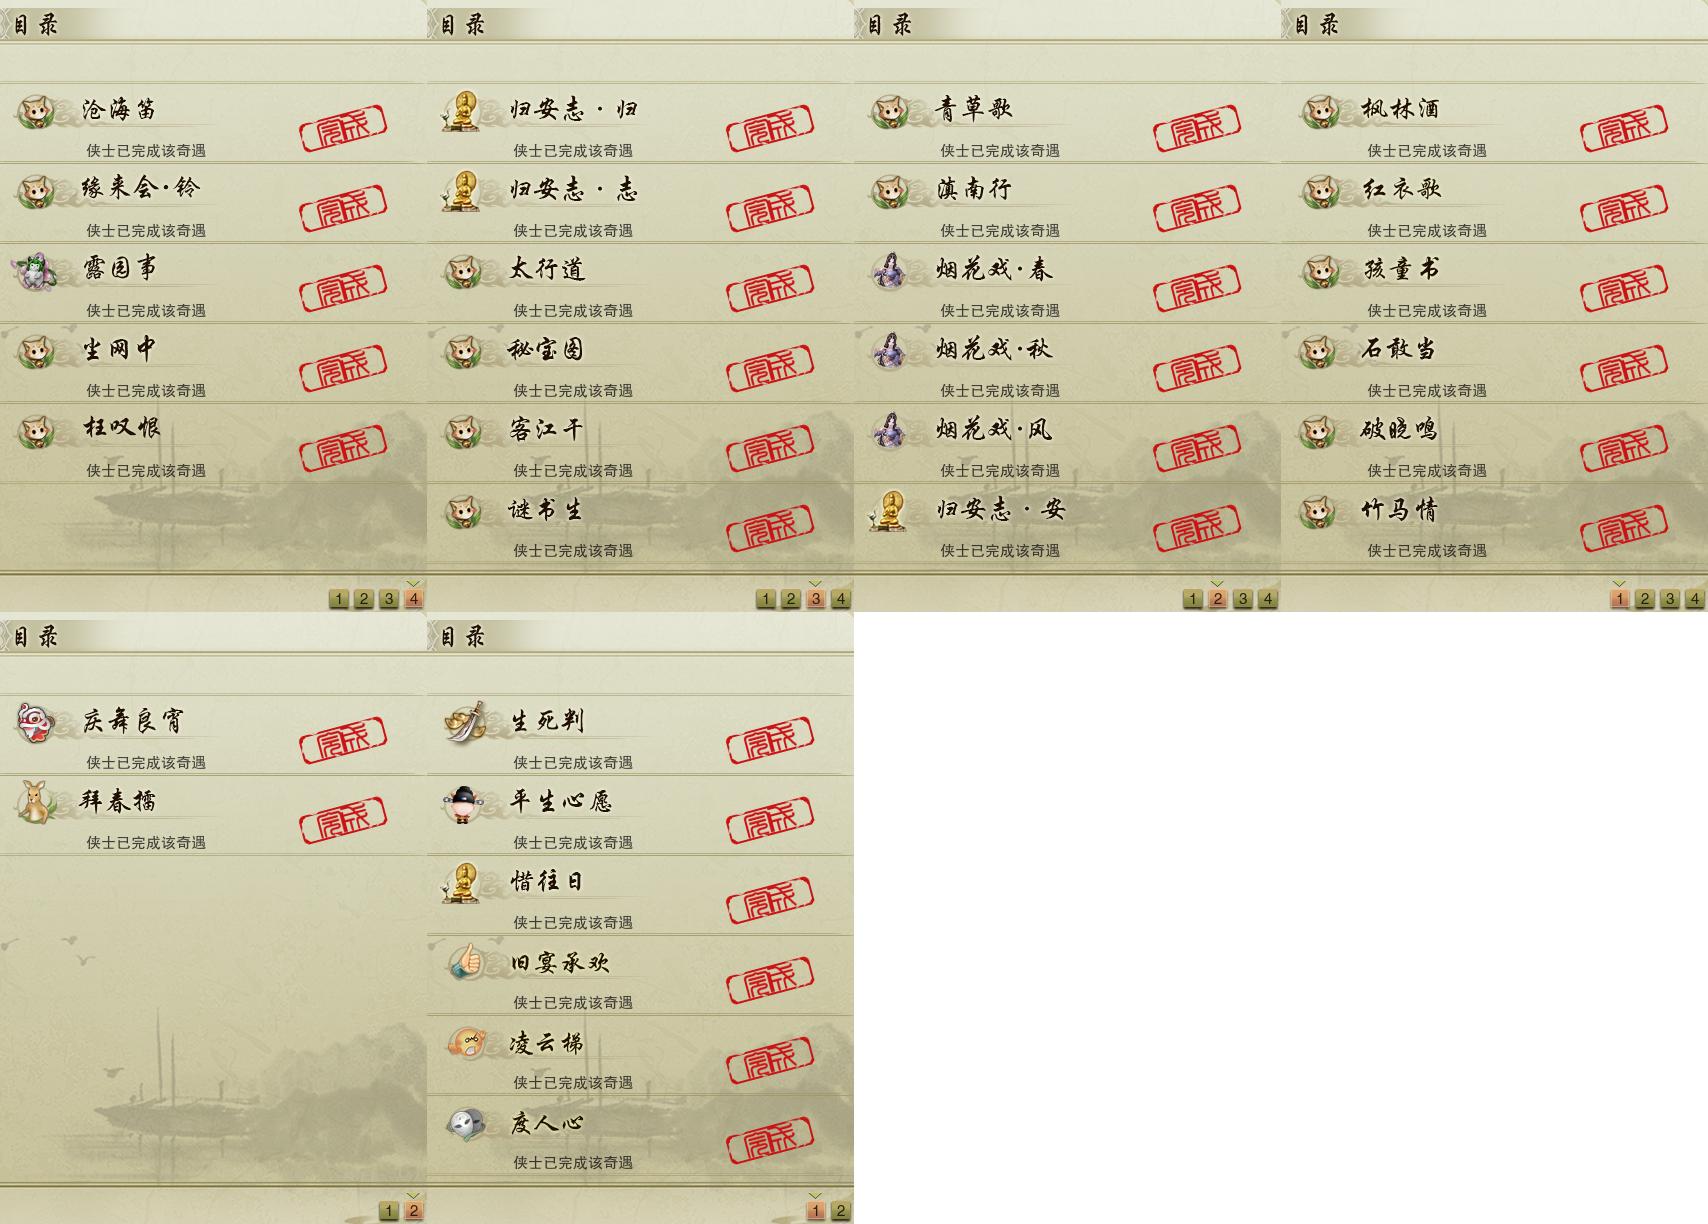The height and width of the screenshot is (1224, 1708).
Task: Click the mask icon beside 度人心
Action: pos(464,1123)
